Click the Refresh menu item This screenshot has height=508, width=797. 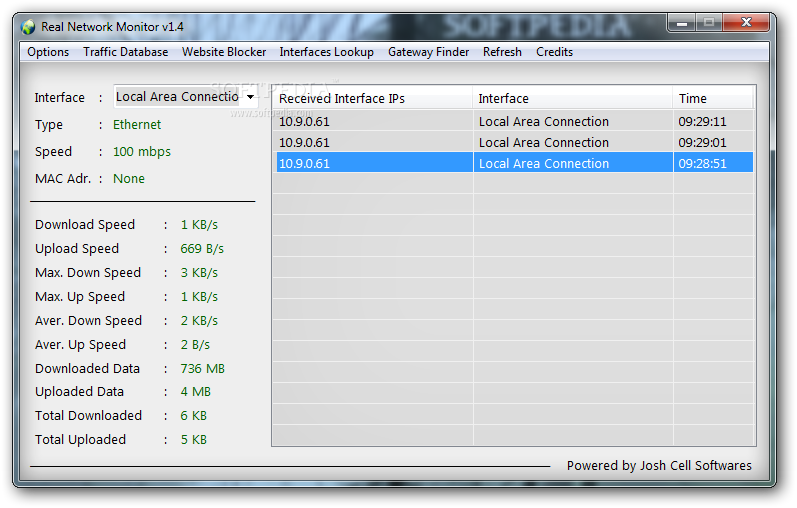click(502, 52)
